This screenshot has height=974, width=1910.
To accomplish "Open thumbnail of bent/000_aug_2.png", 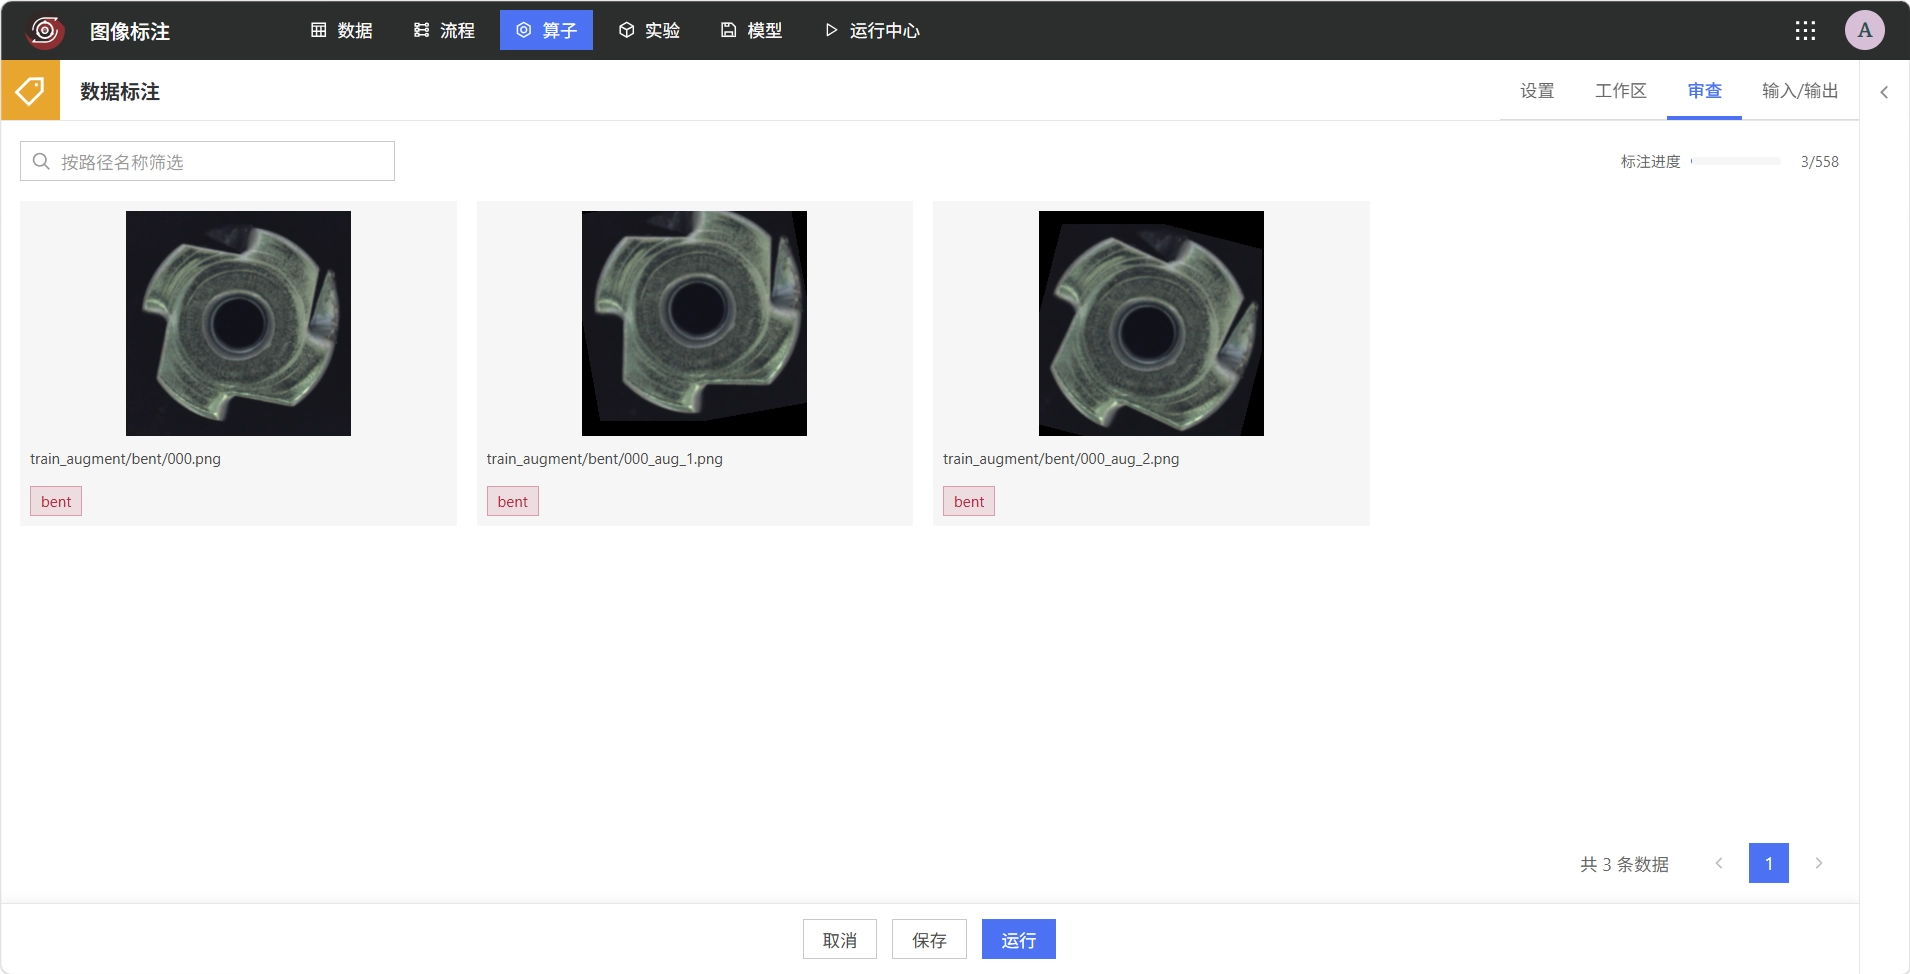I will [1151, 323].
